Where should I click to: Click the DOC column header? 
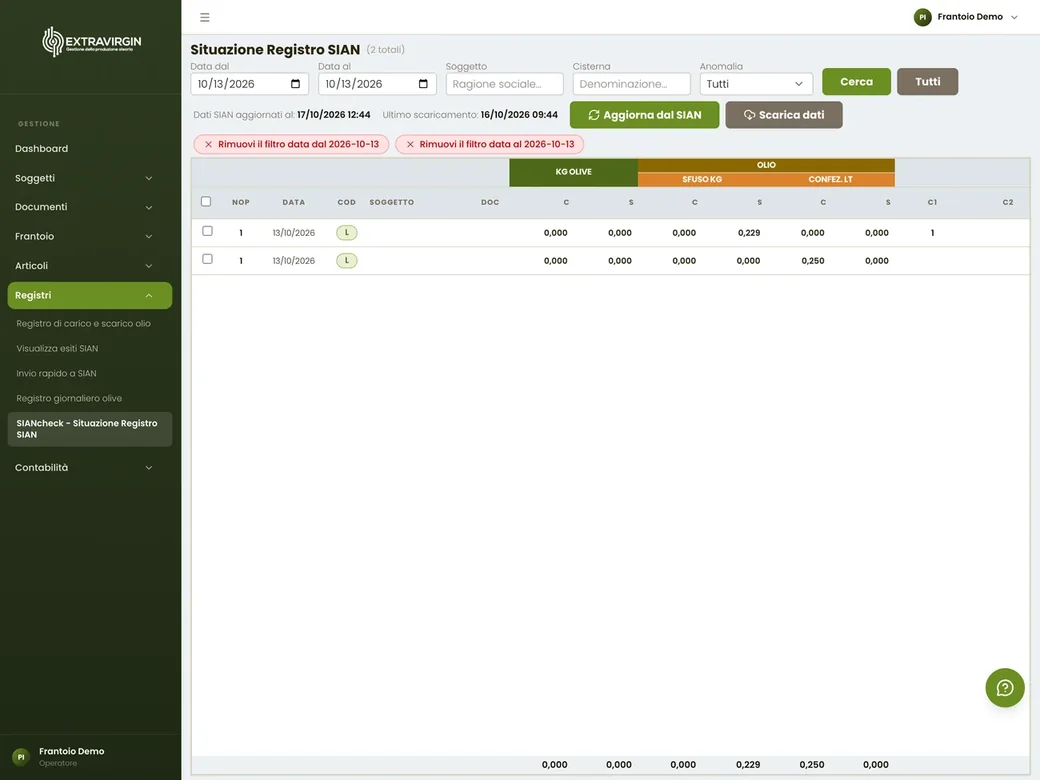490,202
